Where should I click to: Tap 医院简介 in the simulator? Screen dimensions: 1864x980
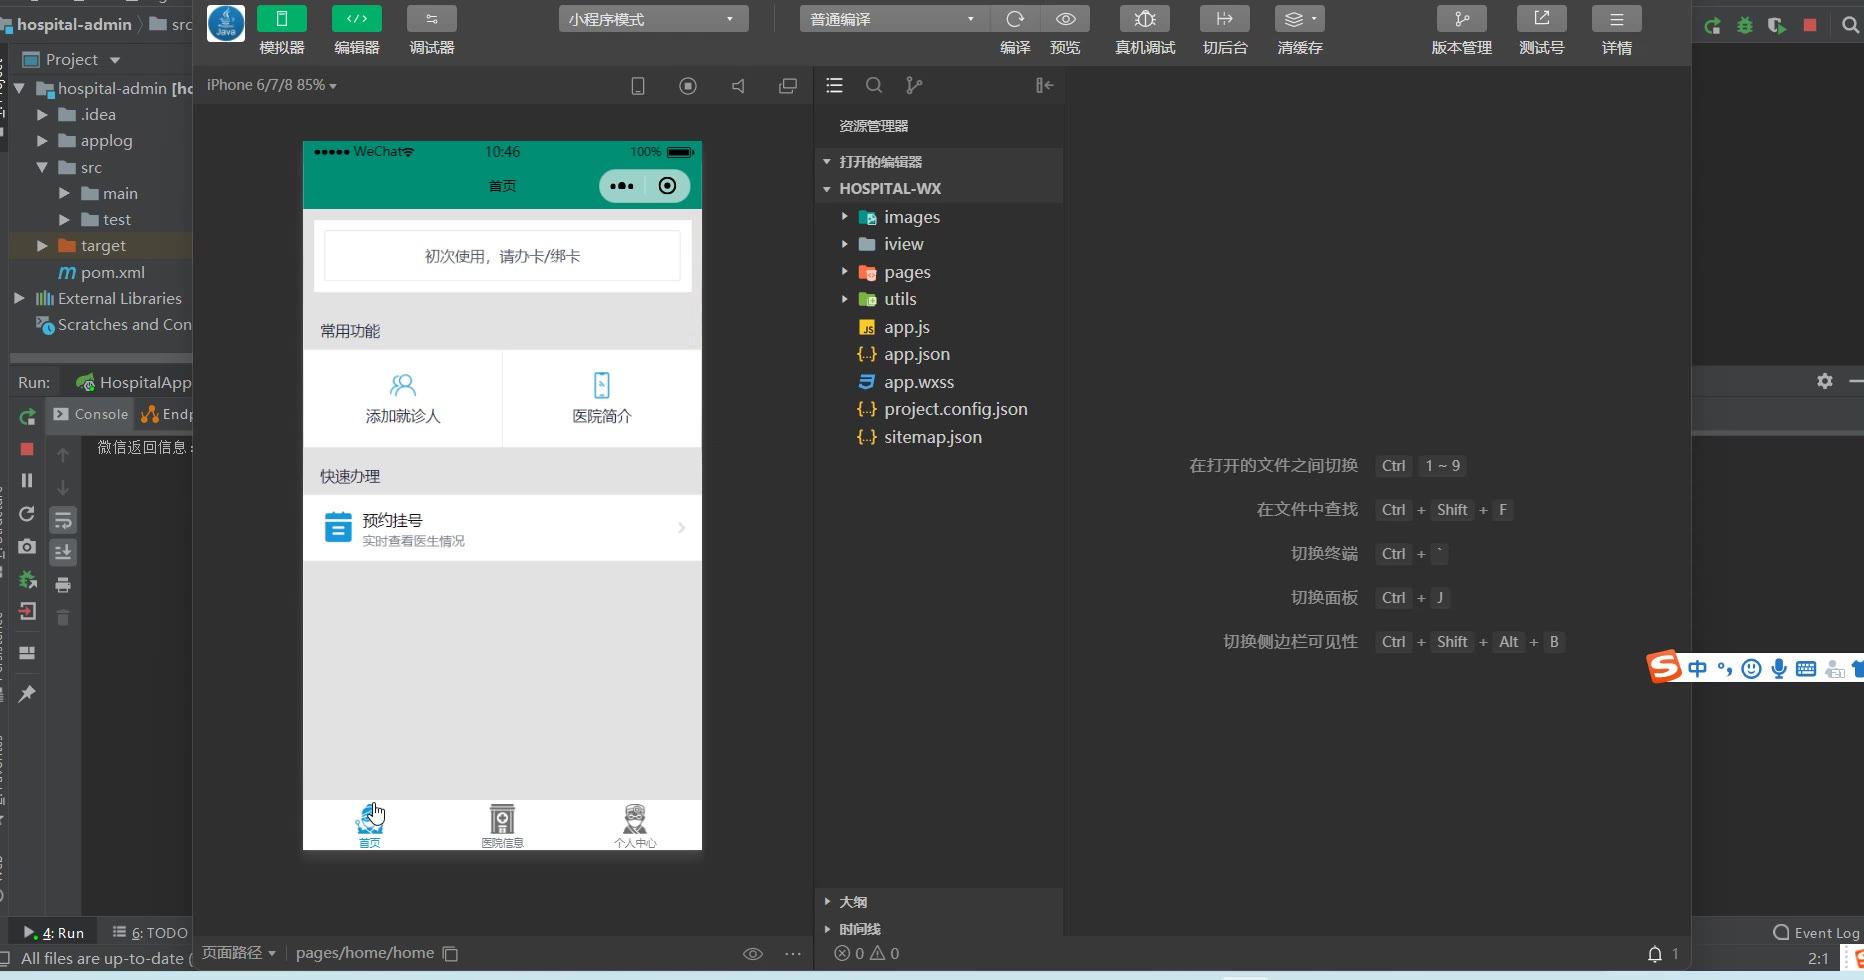click(602, 398)
